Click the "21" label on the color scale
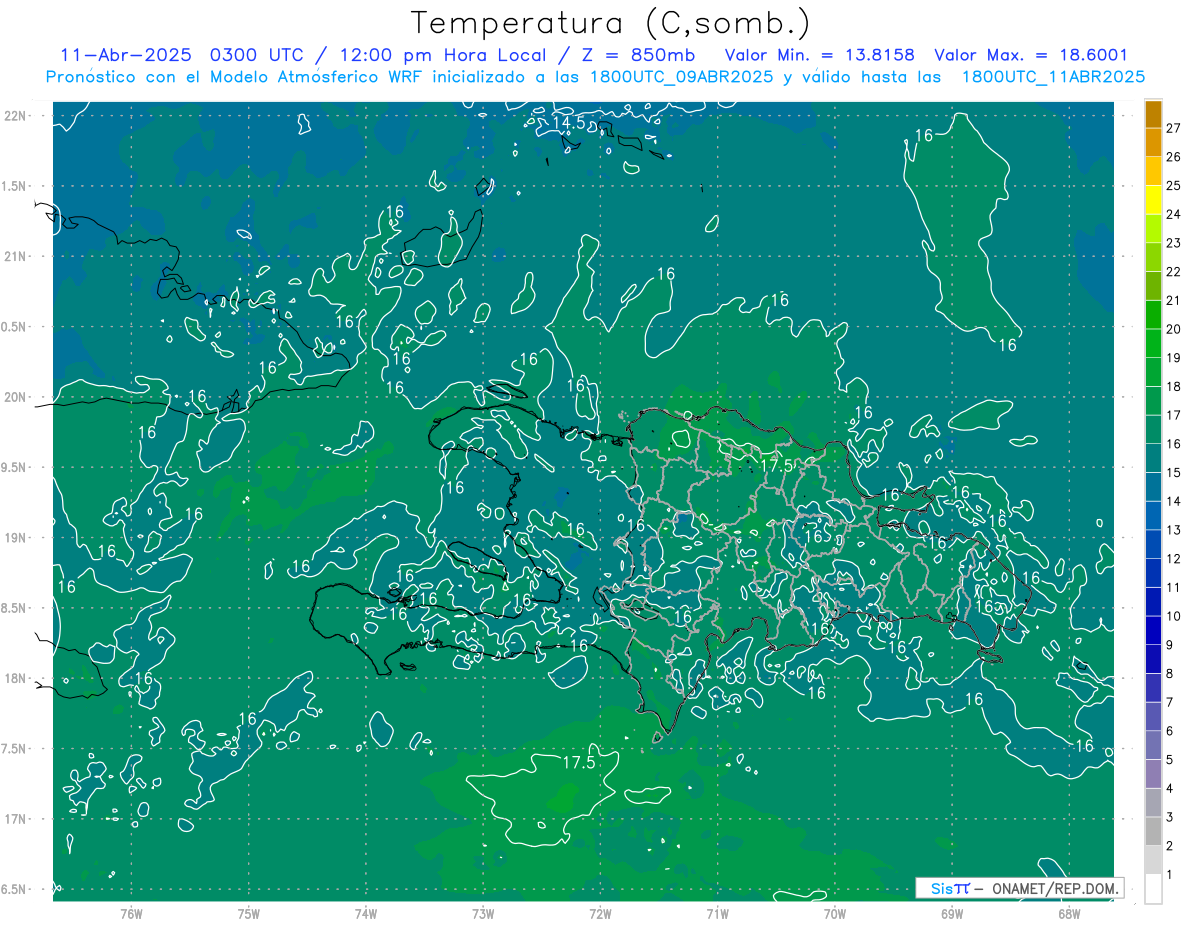 pyautogui.click(x=1173, y=300)
